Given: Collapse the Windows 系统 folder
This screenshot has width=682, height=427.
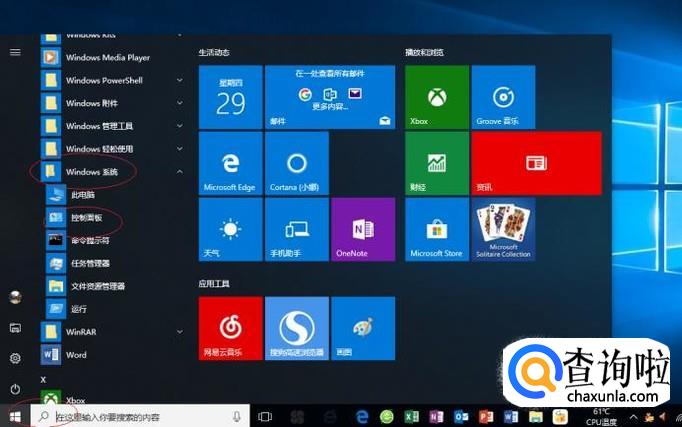Looking at the screenshot, I should (180, 172).
